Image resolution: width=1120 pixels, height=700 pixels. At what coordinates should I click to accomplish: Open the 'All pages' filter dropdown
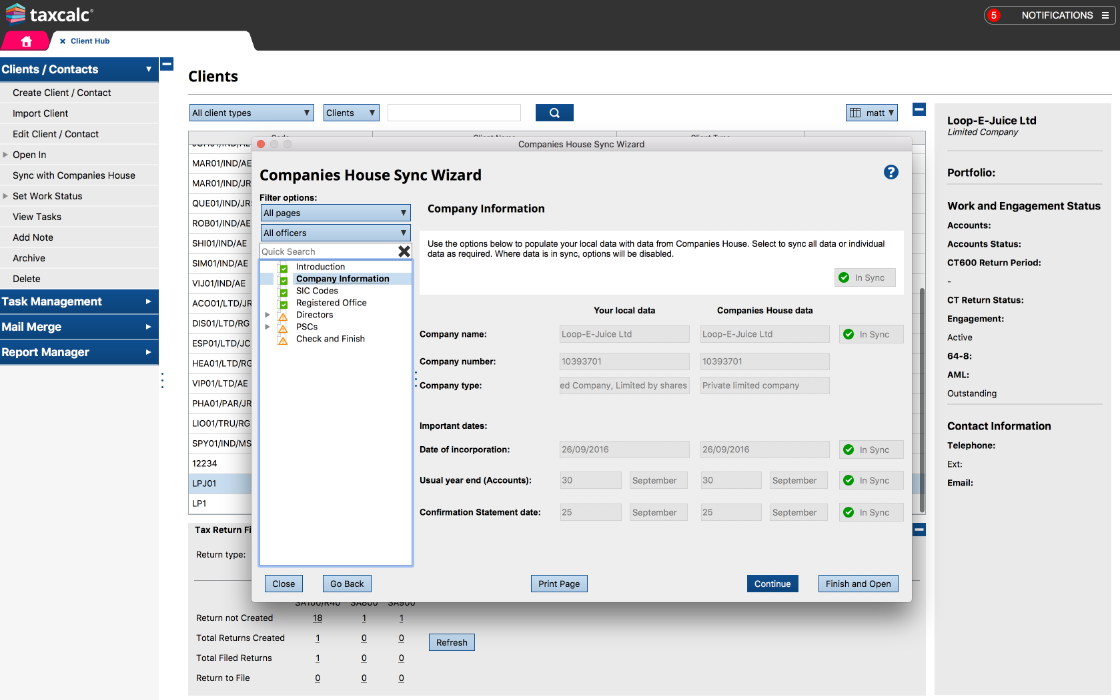pos(335,213)
